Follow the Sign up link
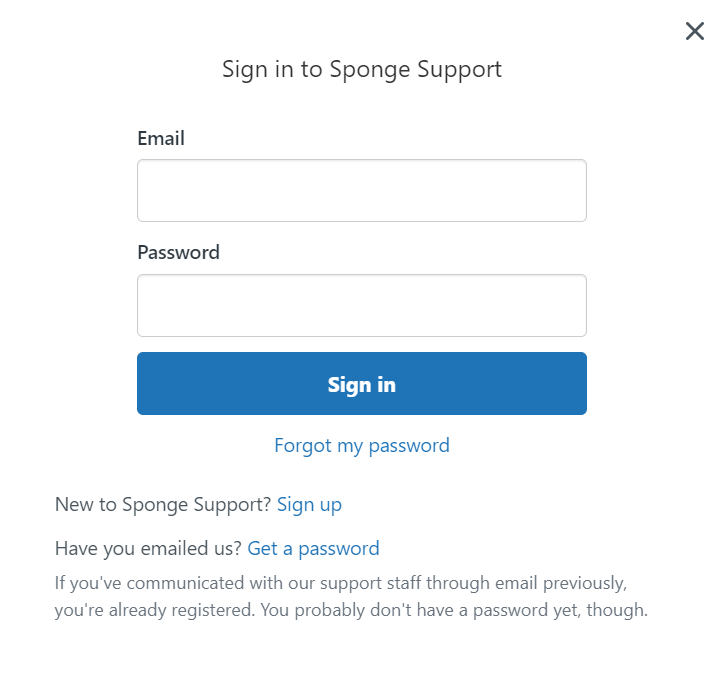This screenshot has height=679, width=728. (x=309, y=504)
